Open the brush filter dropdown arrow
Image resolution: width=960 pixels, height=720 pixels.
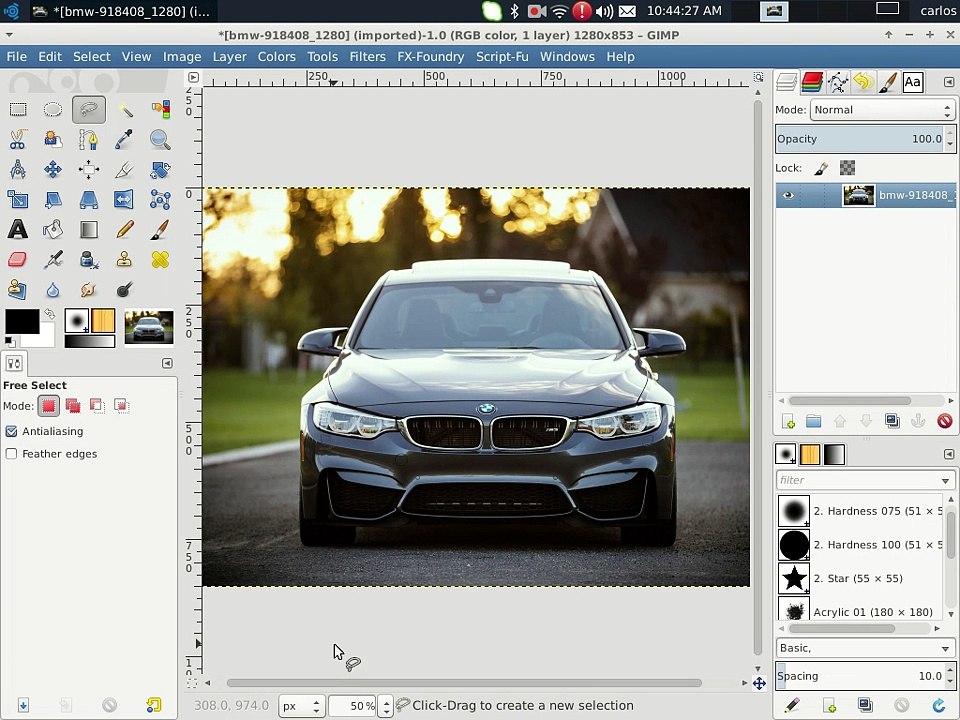945,481
